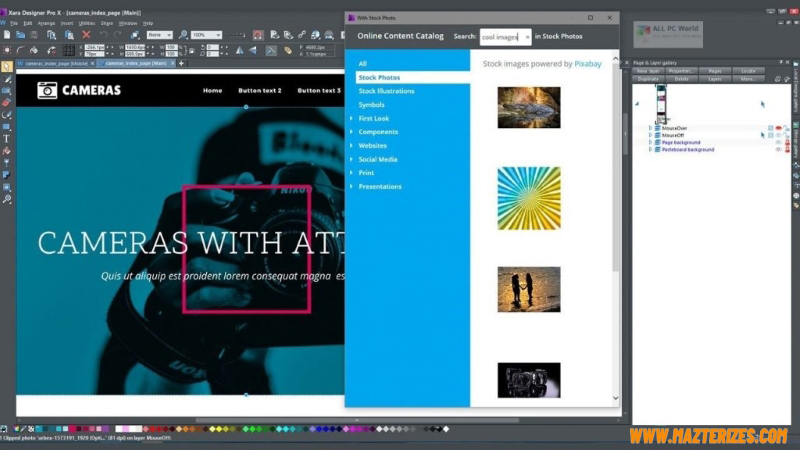Select the Shadow tool
The width and height of the screenshot is (800, 450).
point(7,175)
